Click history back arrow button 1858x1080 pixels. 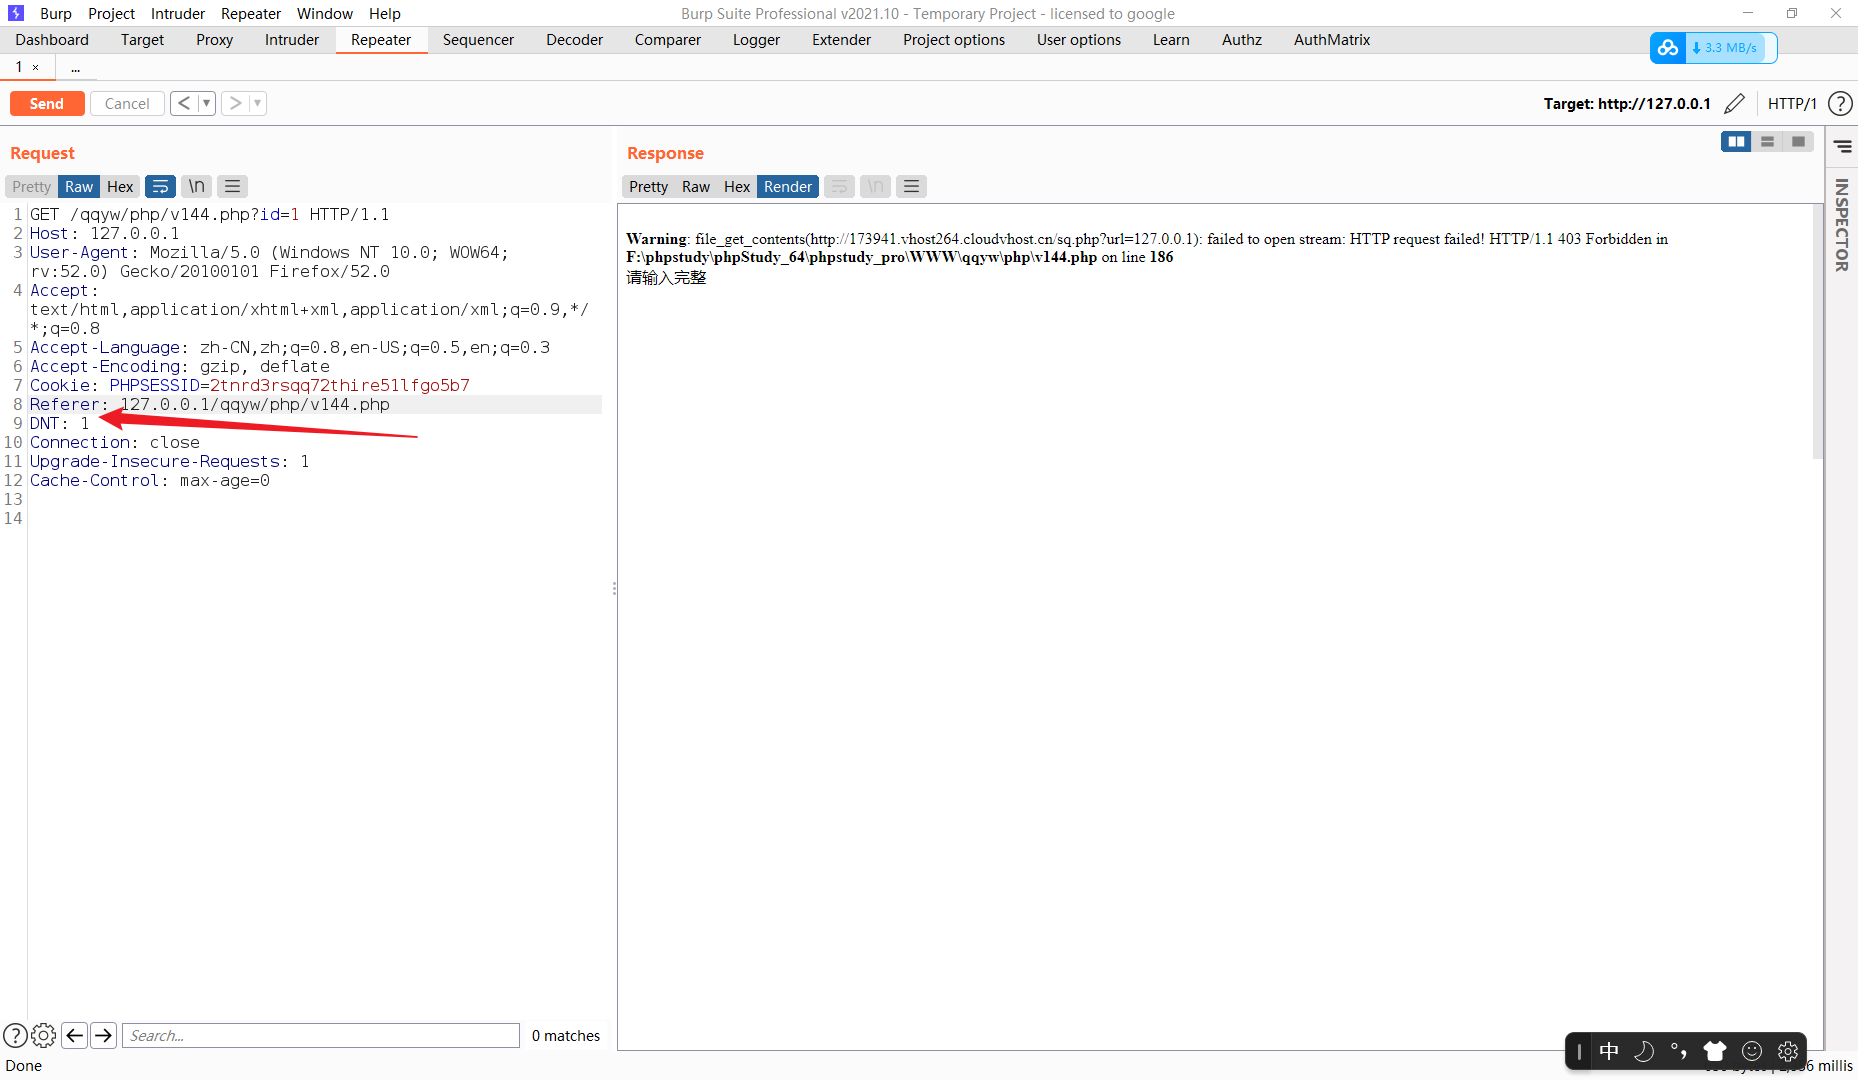point(184,103)
